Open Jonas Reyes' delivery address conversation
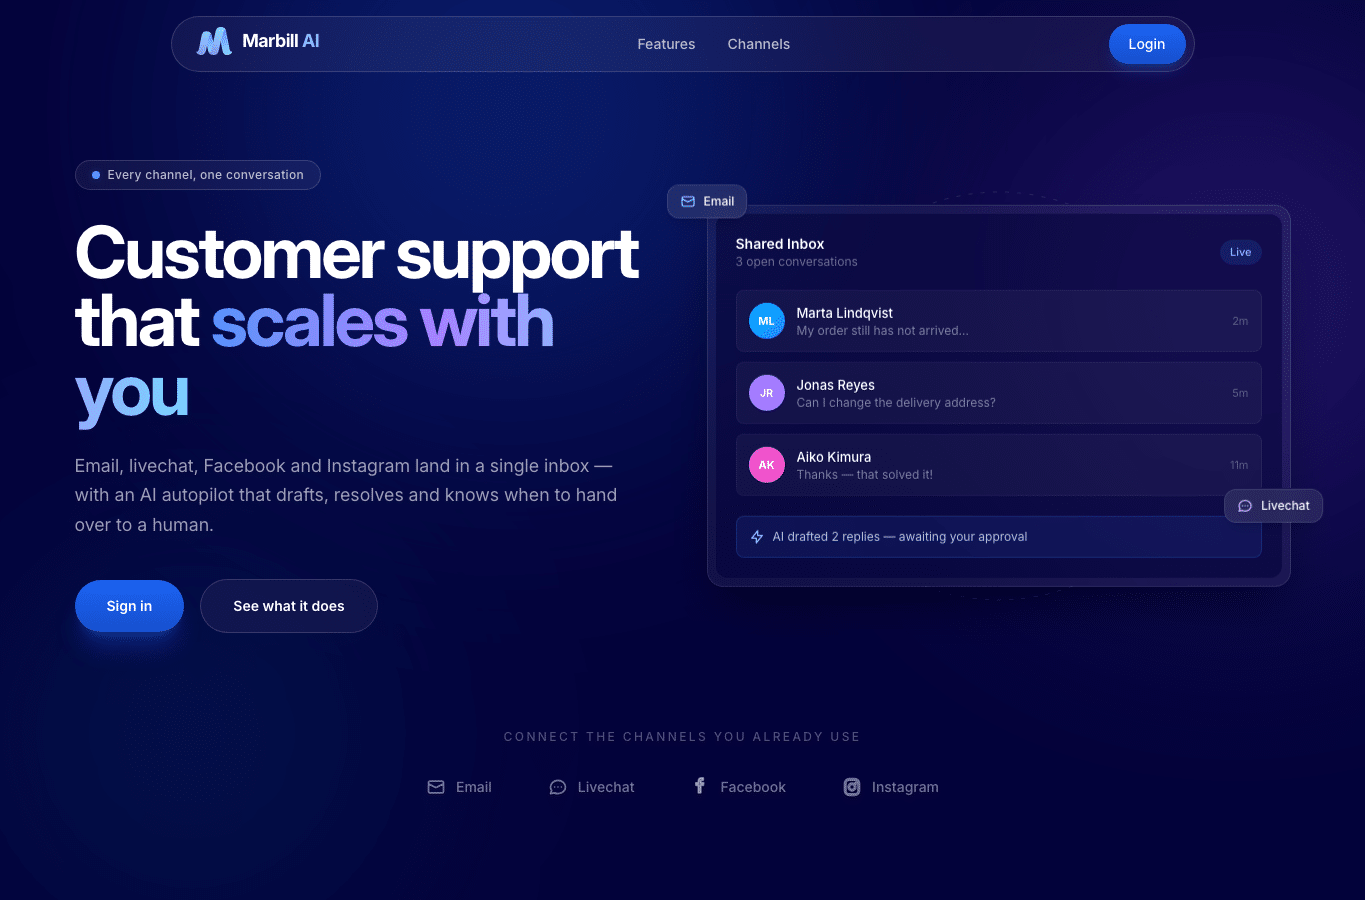 (999, 393)
